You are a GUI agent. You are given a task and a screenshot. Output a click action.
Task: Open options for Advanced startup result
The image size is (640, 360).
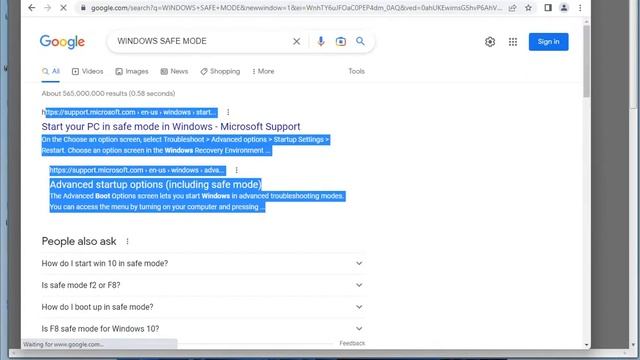(236, 170)
